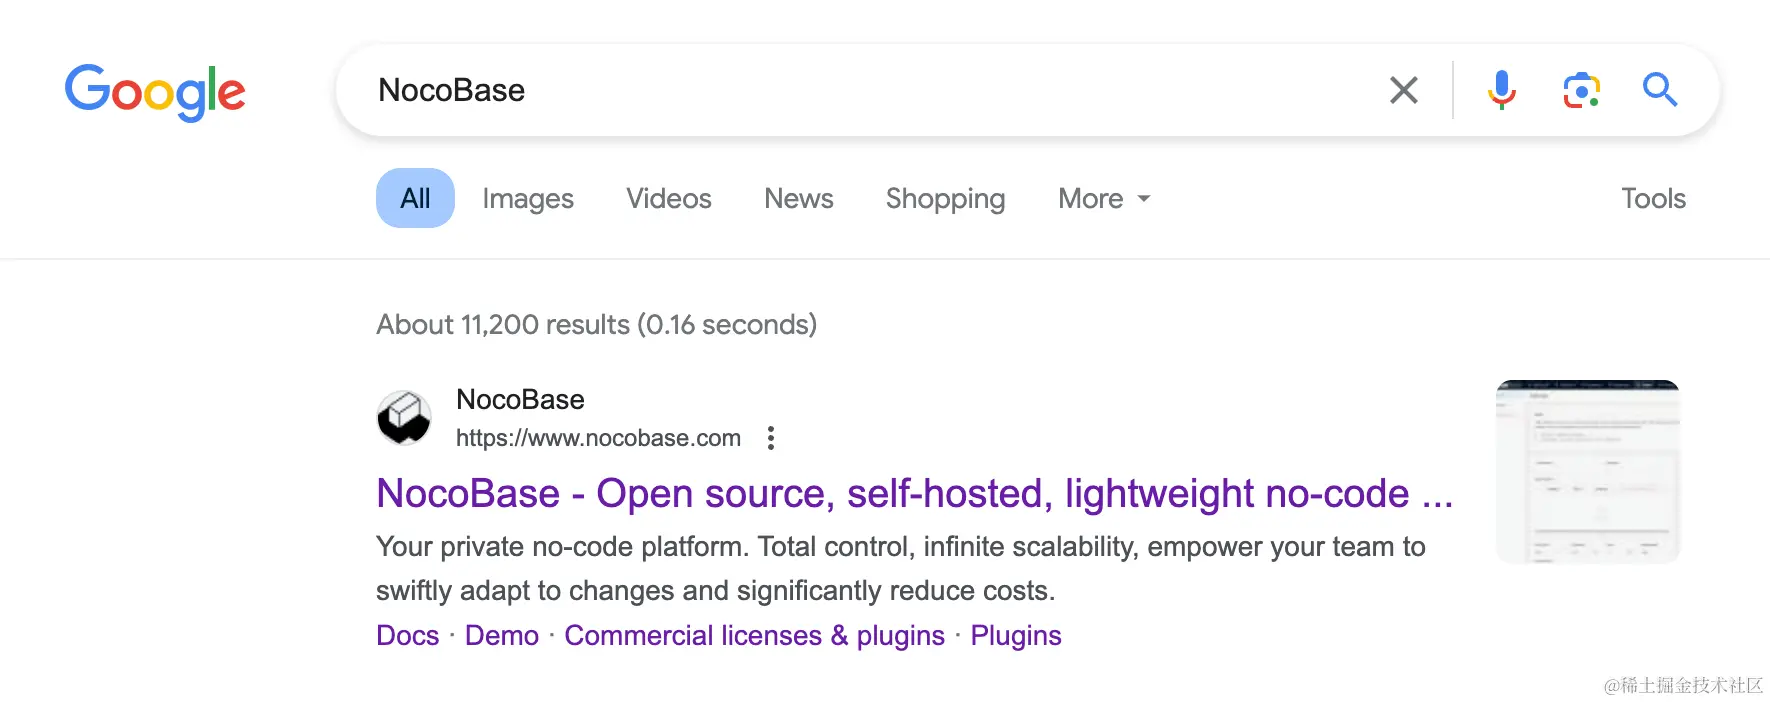
Task: Click the NocoBase website preview thumbnail
Action: pos(1587,470)
